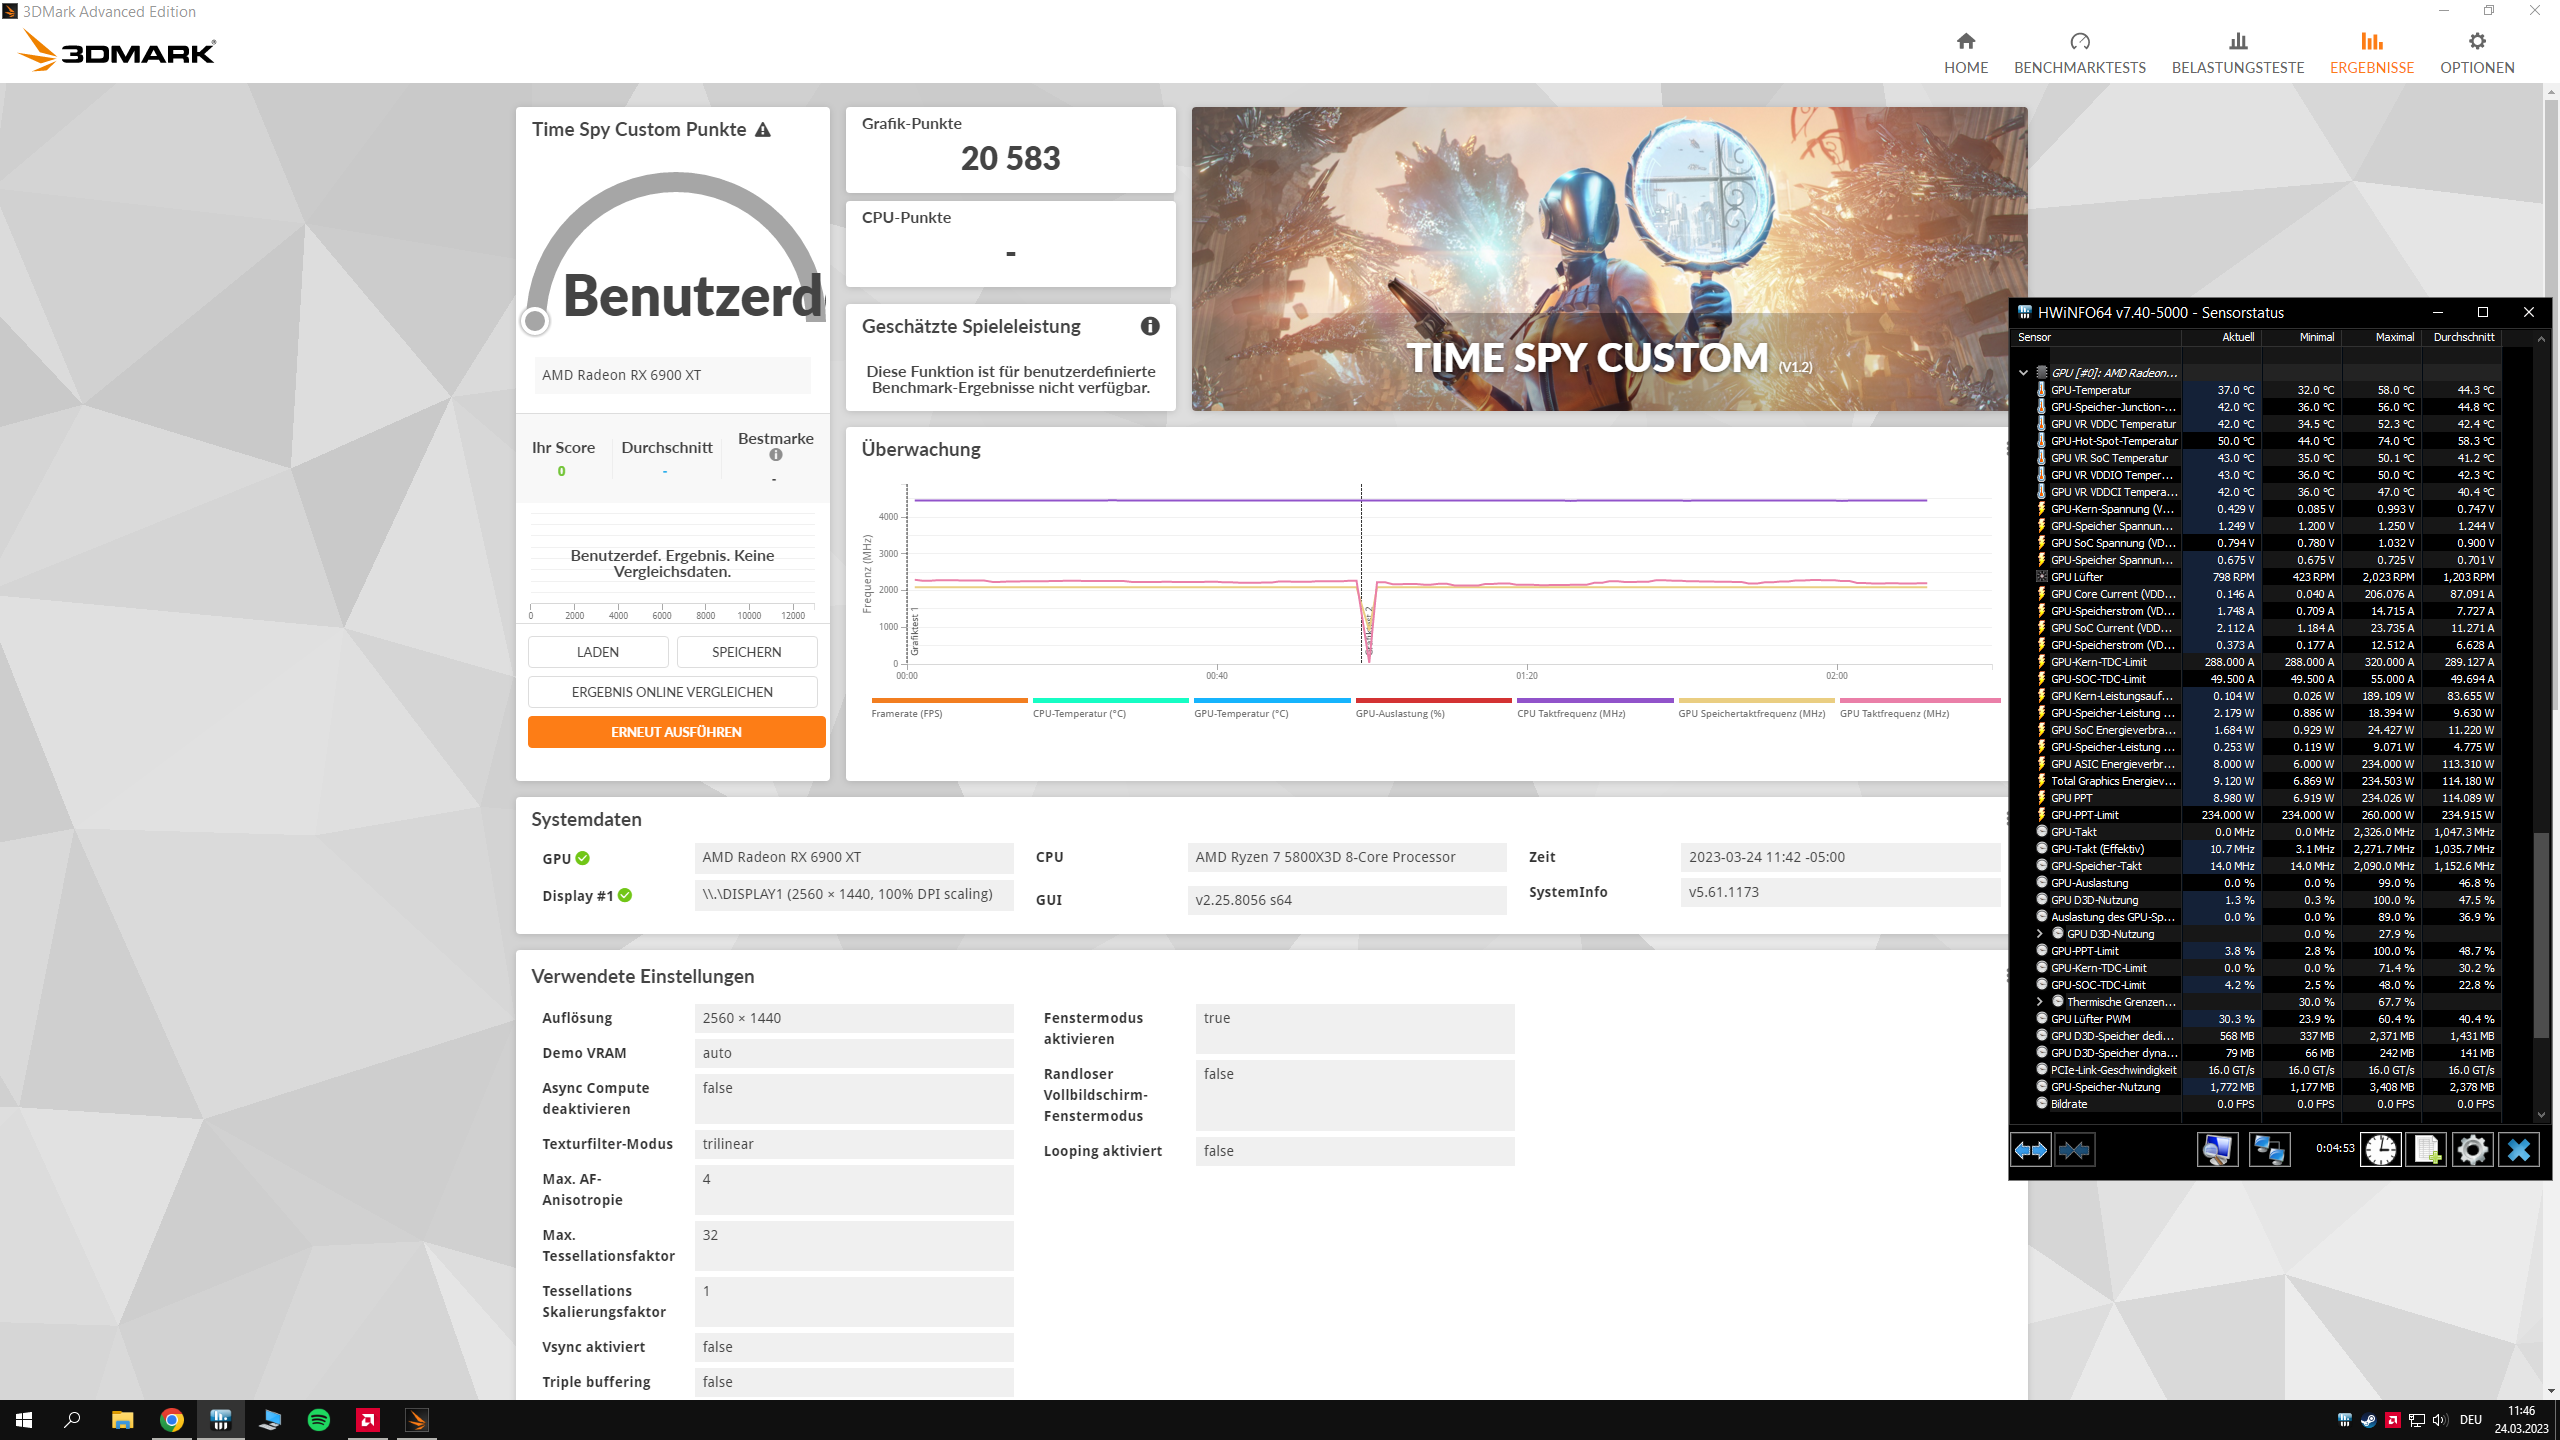This screenshot has height=1440, width=2560.
Task: Click the HWiNFO expand columns arrows icon
Action: click(2030, 1150)
